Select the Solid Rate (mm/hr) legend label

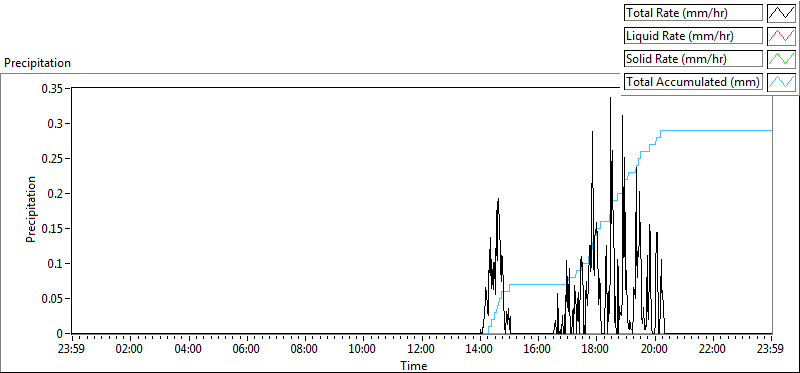[x=693, y=59]
